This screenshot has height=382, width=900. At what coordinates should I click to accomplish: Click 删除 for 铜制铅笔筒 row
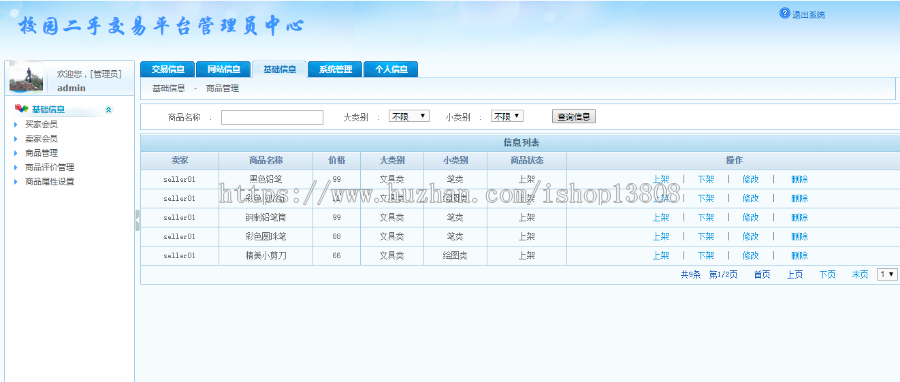[800, 217]
